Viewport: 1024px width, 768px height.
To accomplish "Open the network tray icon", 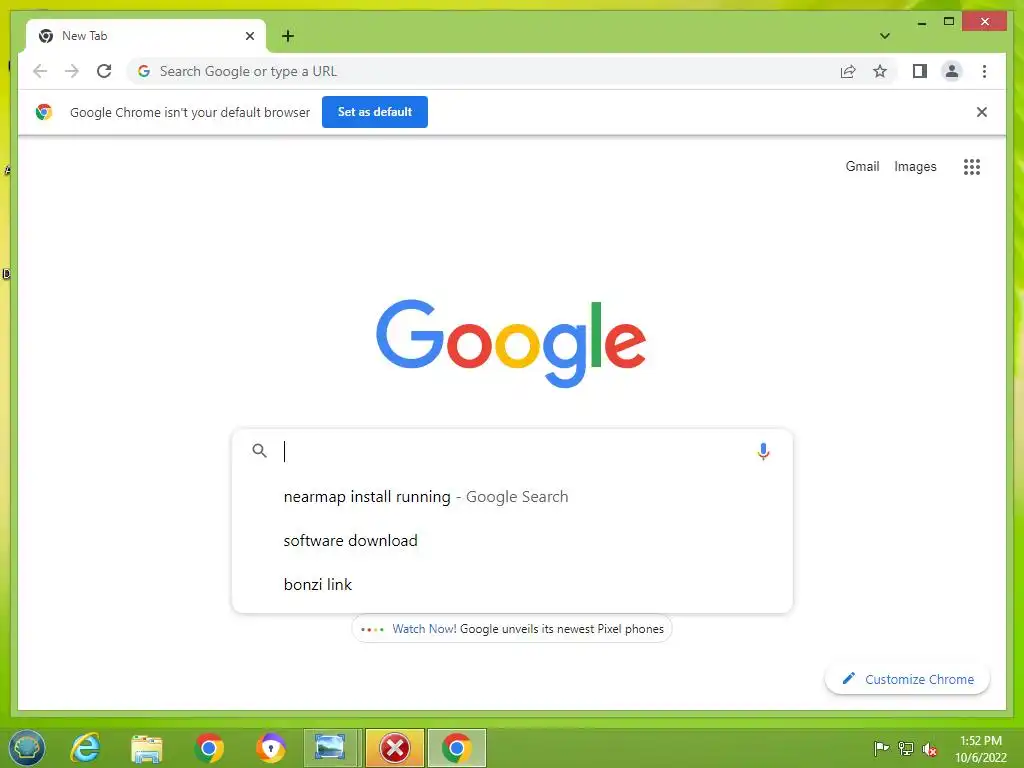I will click(x=906, y=748).
